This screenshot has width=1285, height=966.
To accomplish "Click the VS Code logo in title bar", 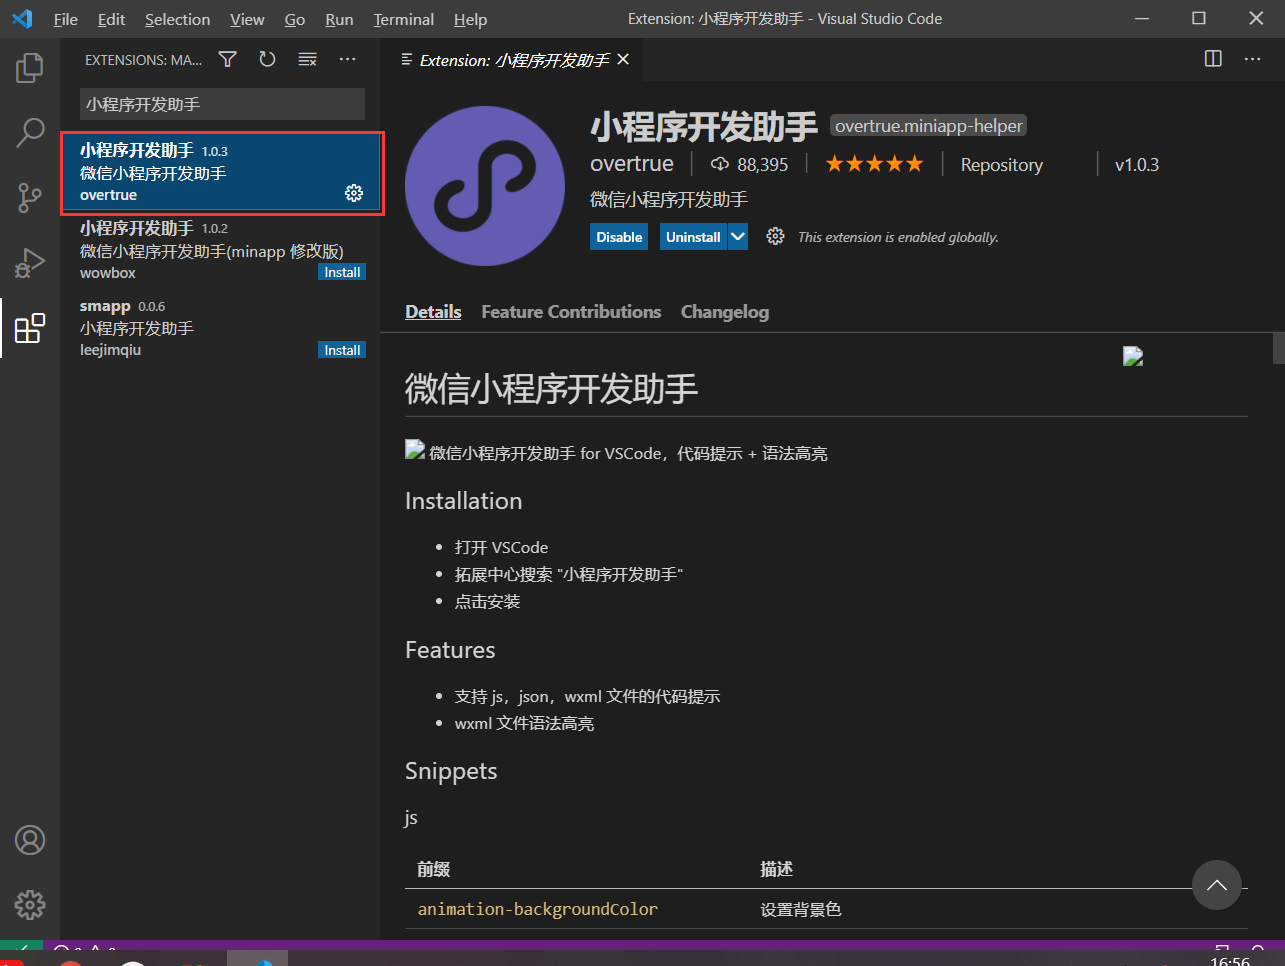I will click(x=22, y=18).
